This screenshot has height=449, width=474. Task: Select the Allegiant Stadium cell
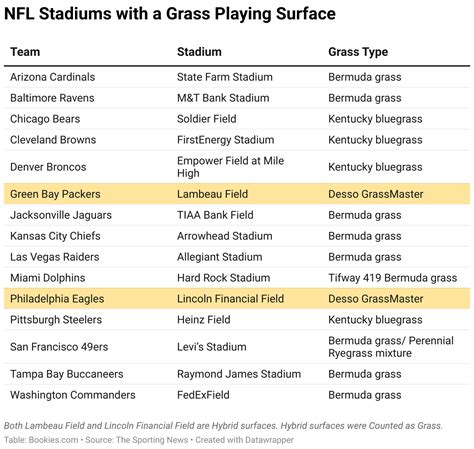point(220,257)
